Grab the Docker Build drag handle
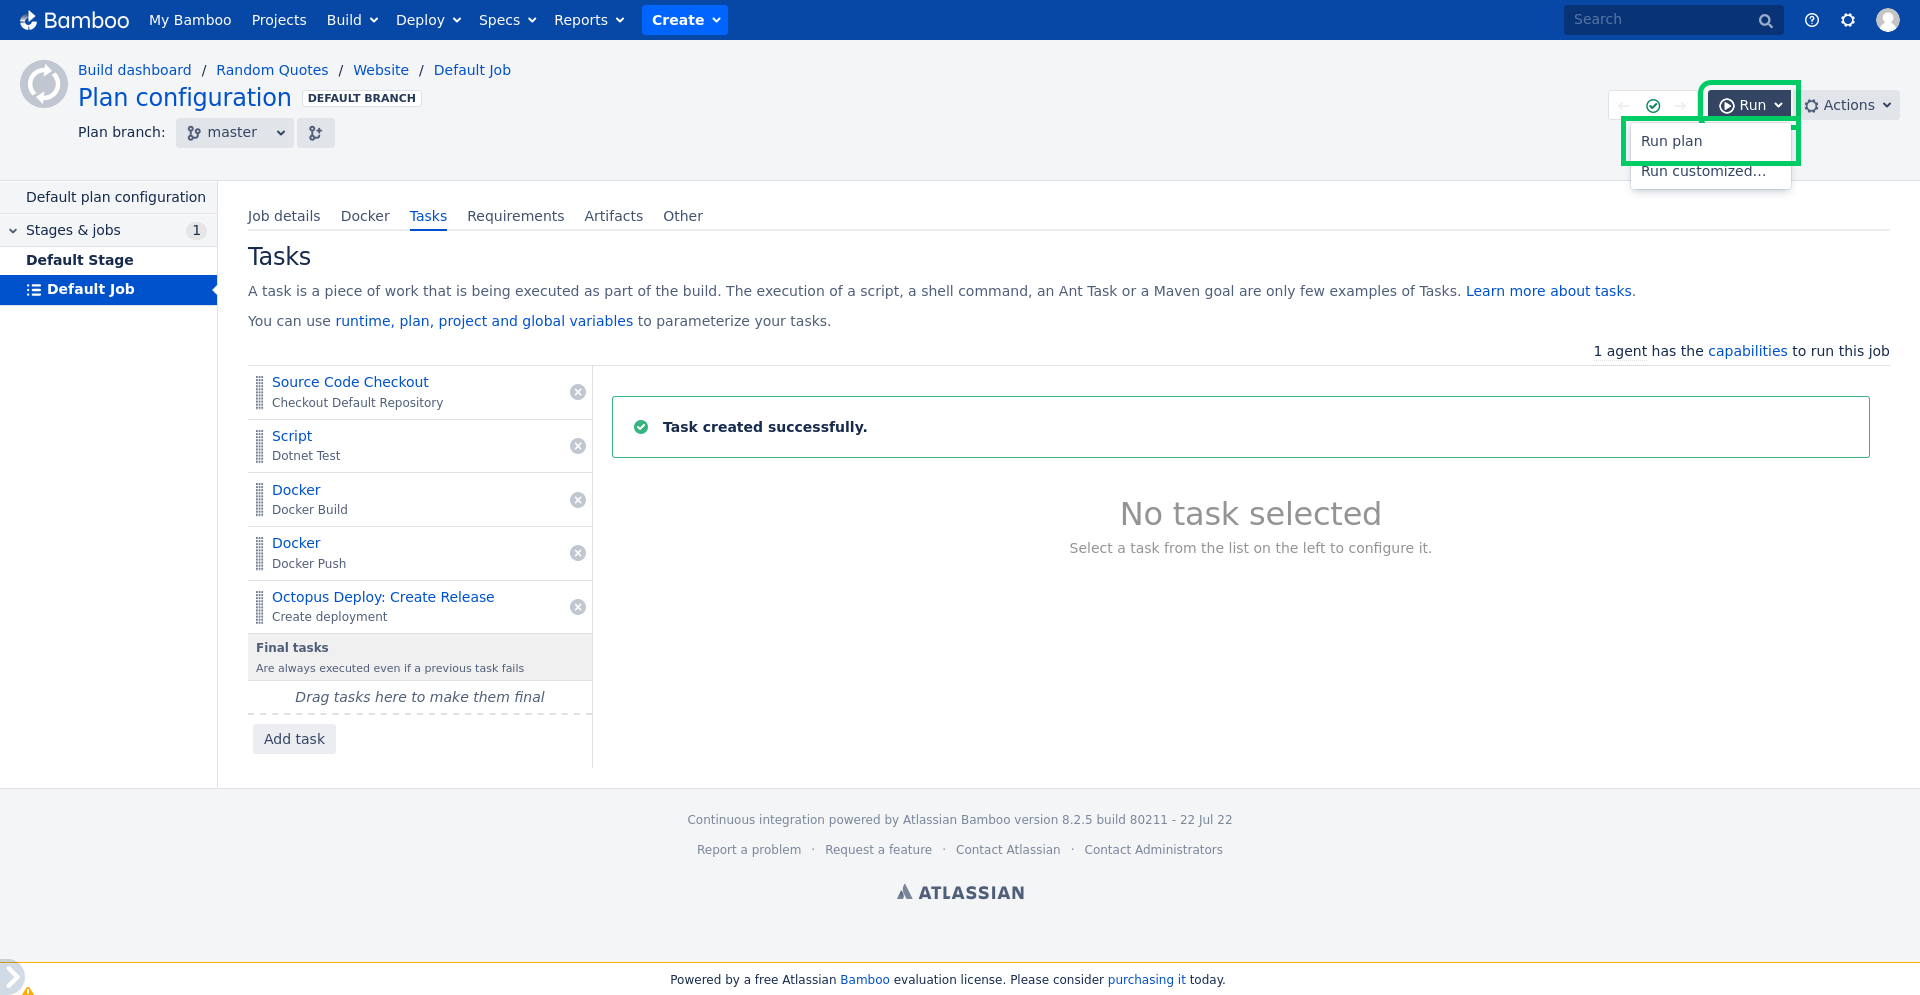Screen dimensions: 1920x995 260,500
